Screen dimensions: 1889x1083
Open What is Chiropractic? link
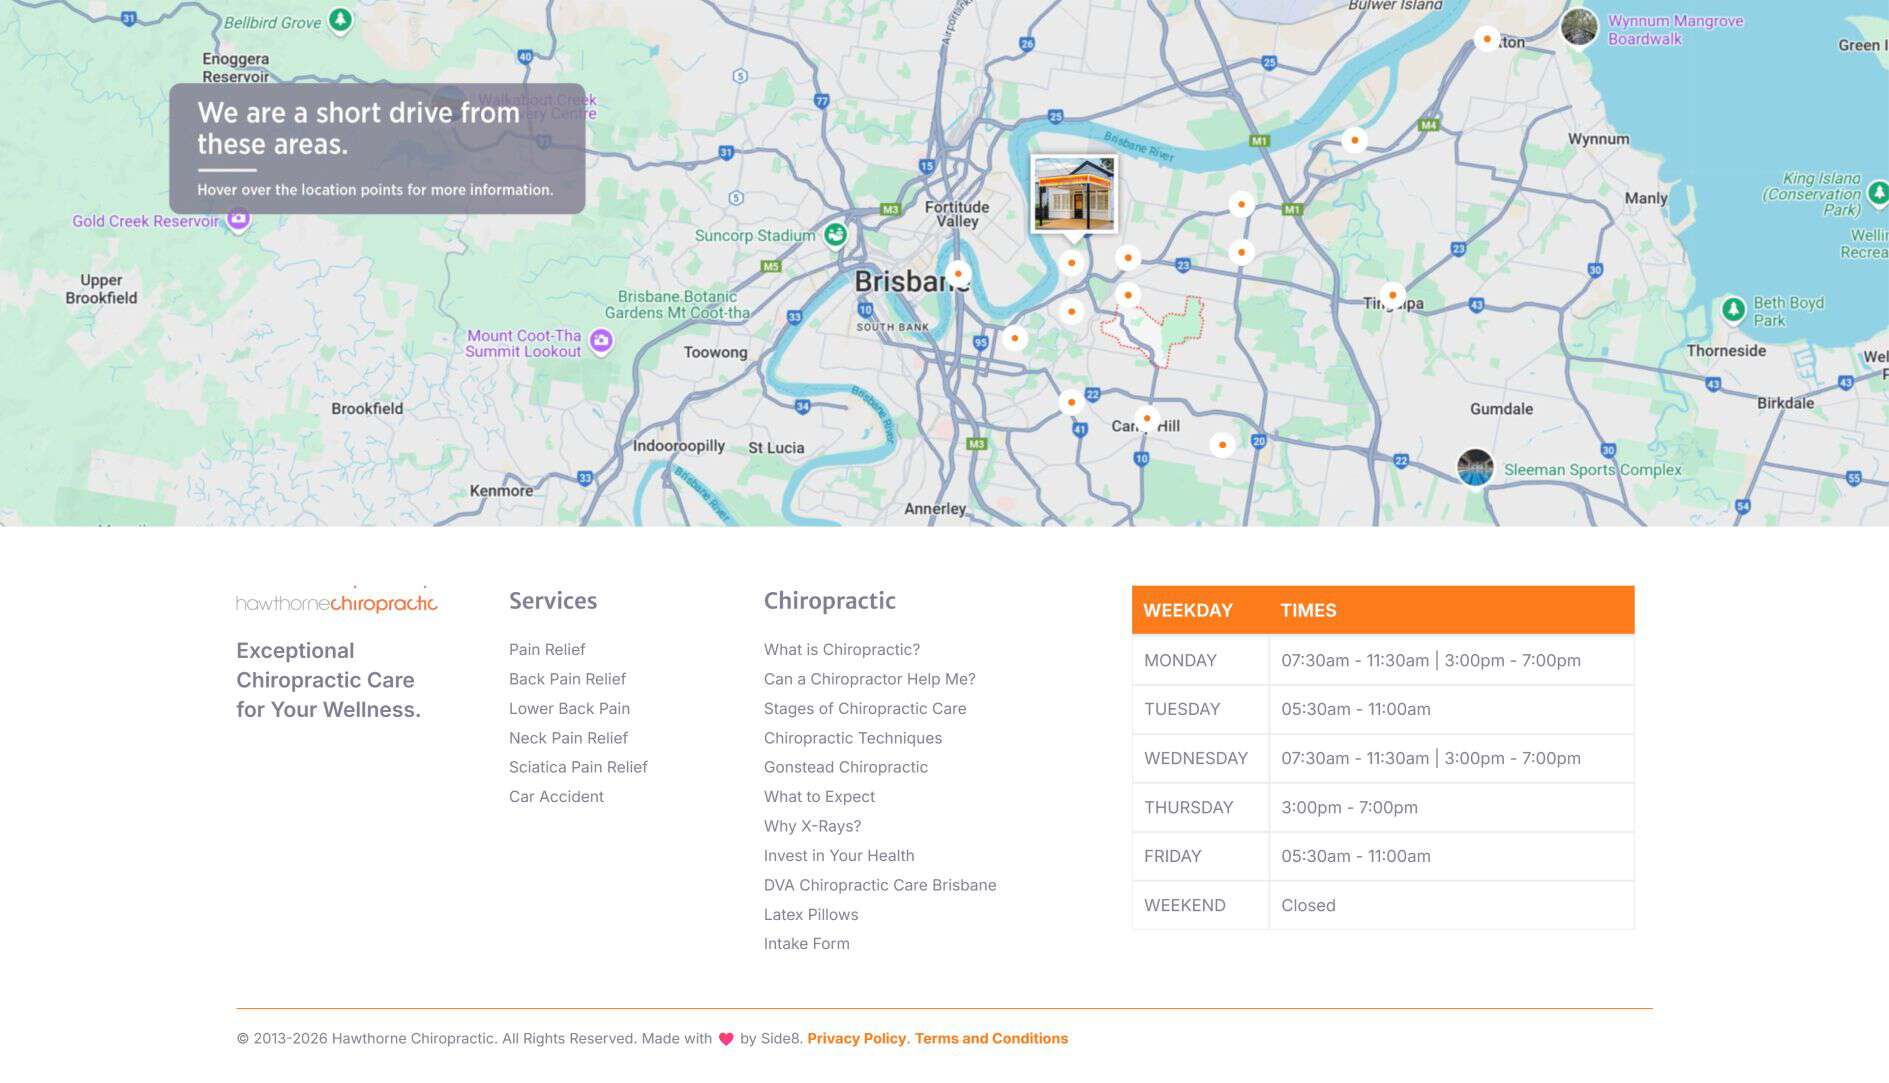point(842,649)
